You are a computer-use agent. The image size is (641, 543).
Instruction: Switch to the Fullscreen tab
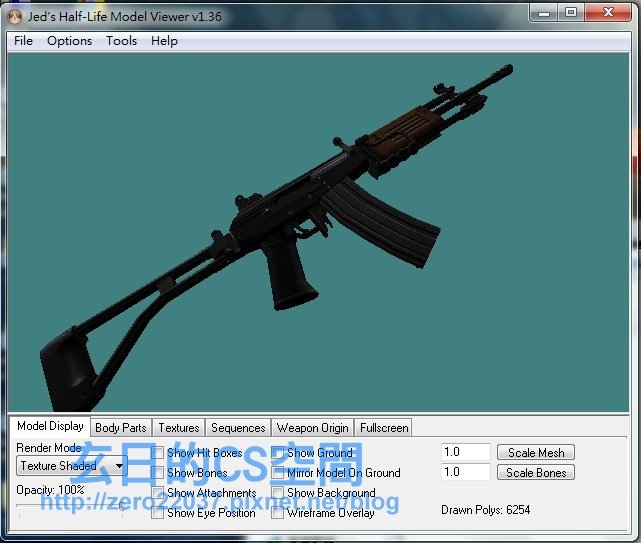[383, 428]
